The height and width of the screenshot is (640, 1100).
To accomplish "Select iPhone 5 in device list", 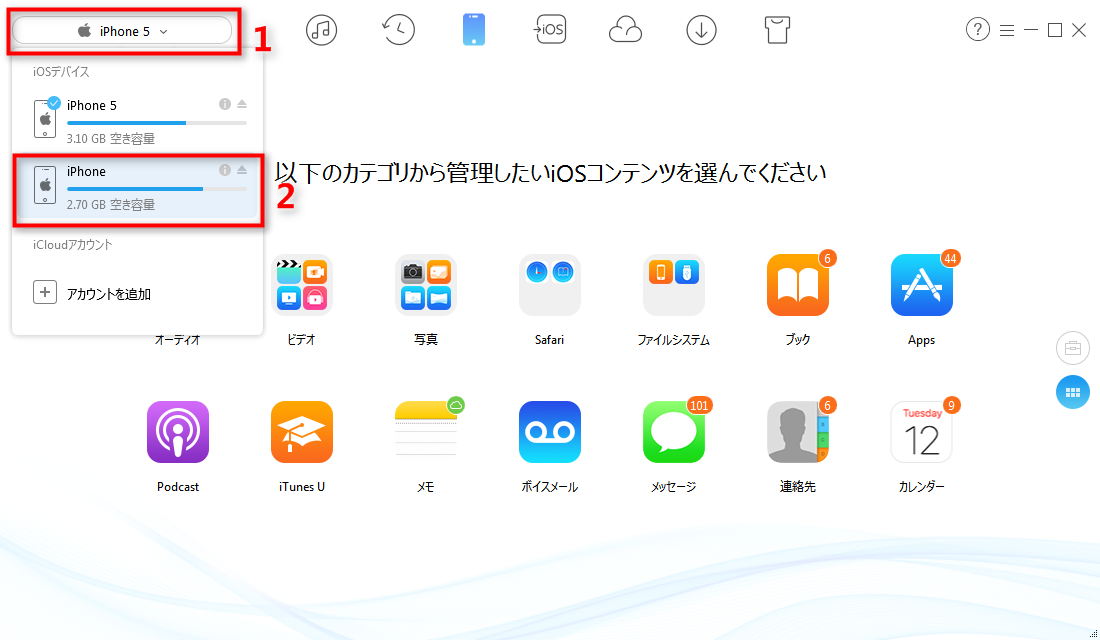I will point(138,119).
